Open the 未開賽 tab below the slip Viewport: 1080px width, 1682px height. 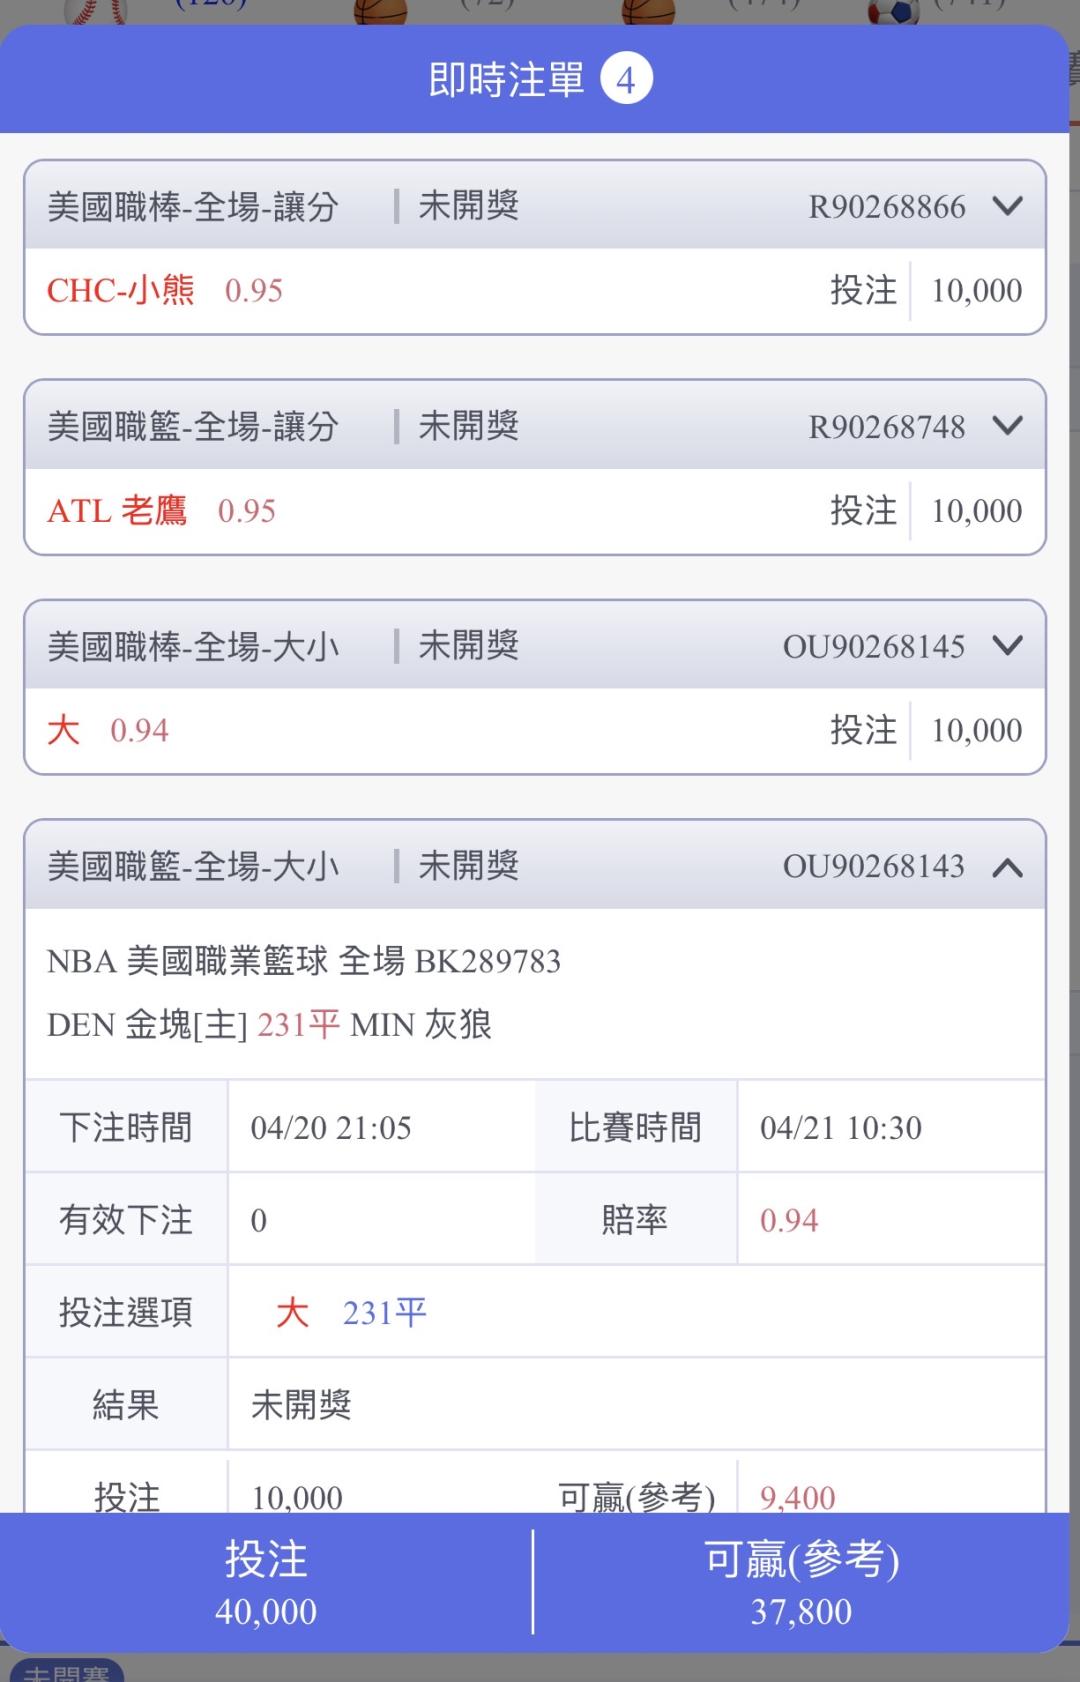coord(66,1672)
